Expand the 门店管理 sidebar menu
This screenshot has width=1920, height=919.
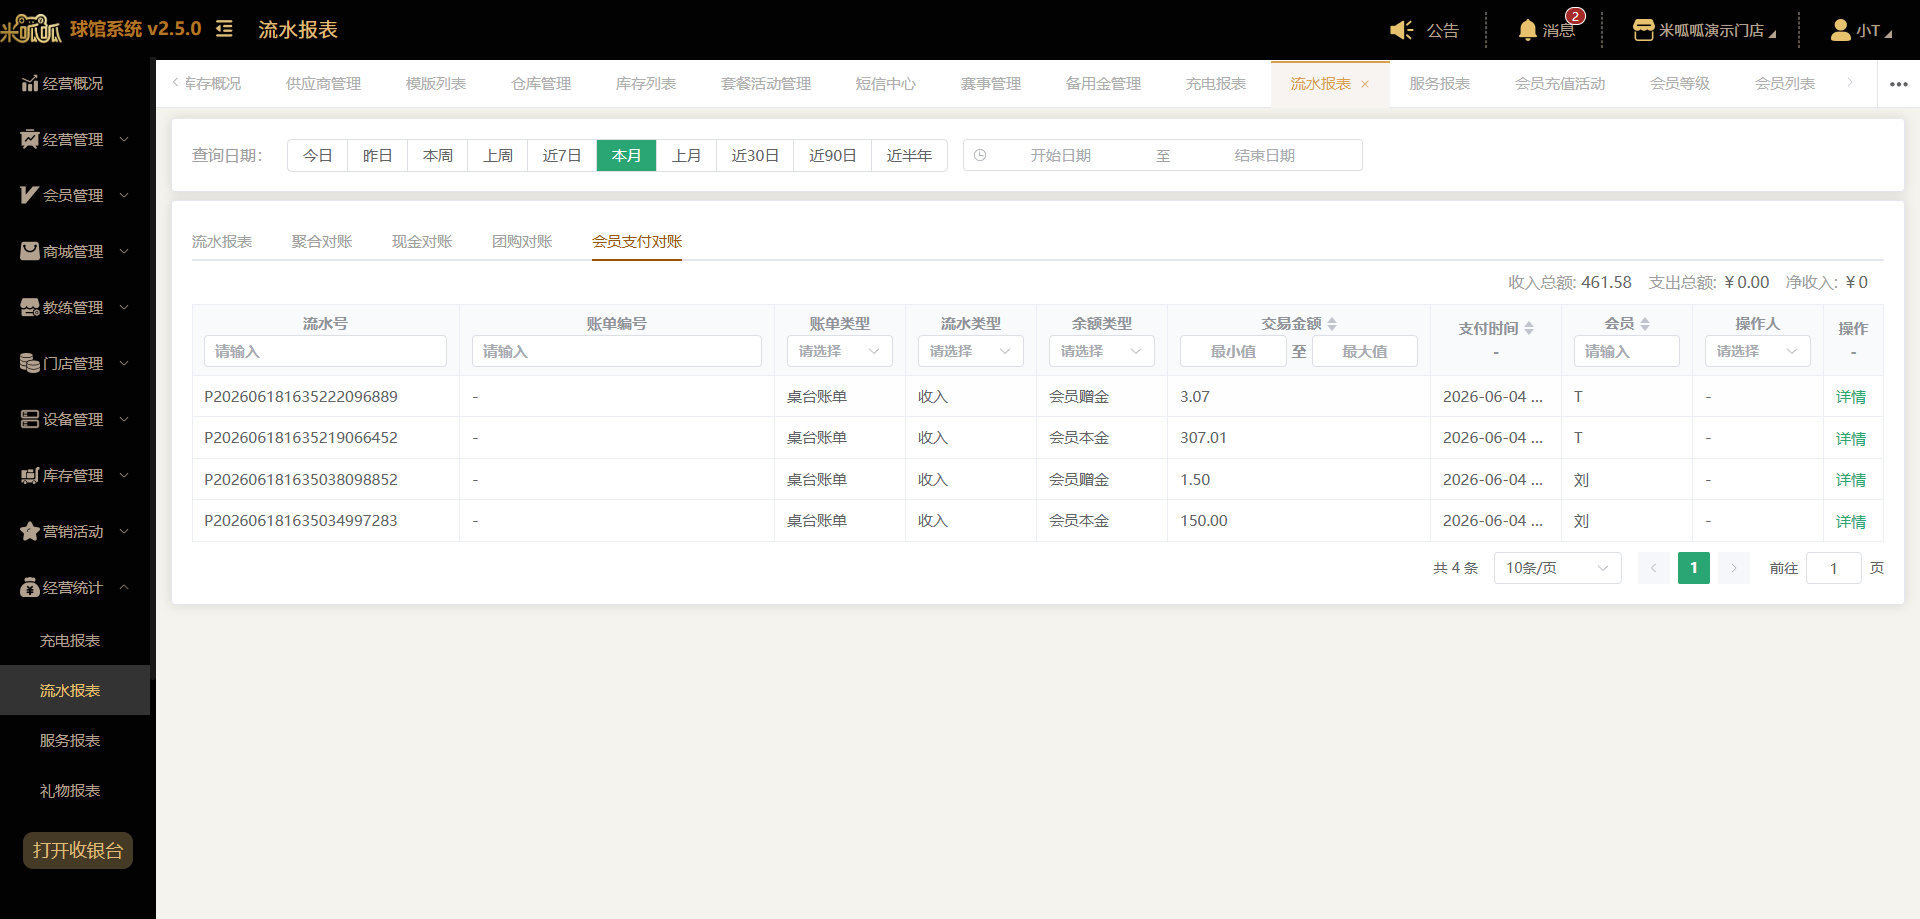point(75,363)
